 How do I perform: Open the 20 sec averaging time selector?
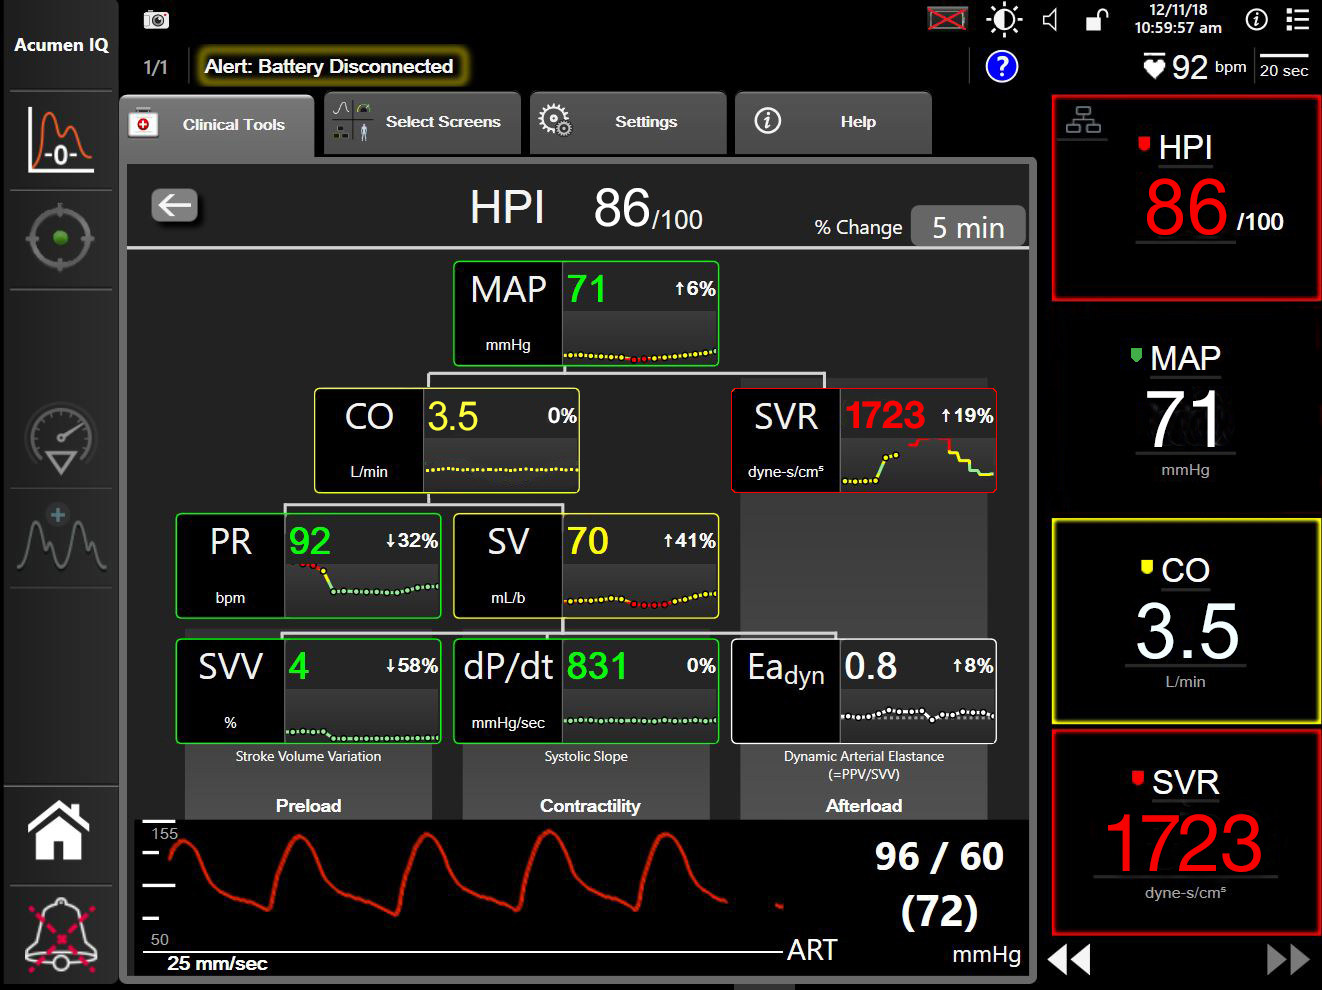1284,67
